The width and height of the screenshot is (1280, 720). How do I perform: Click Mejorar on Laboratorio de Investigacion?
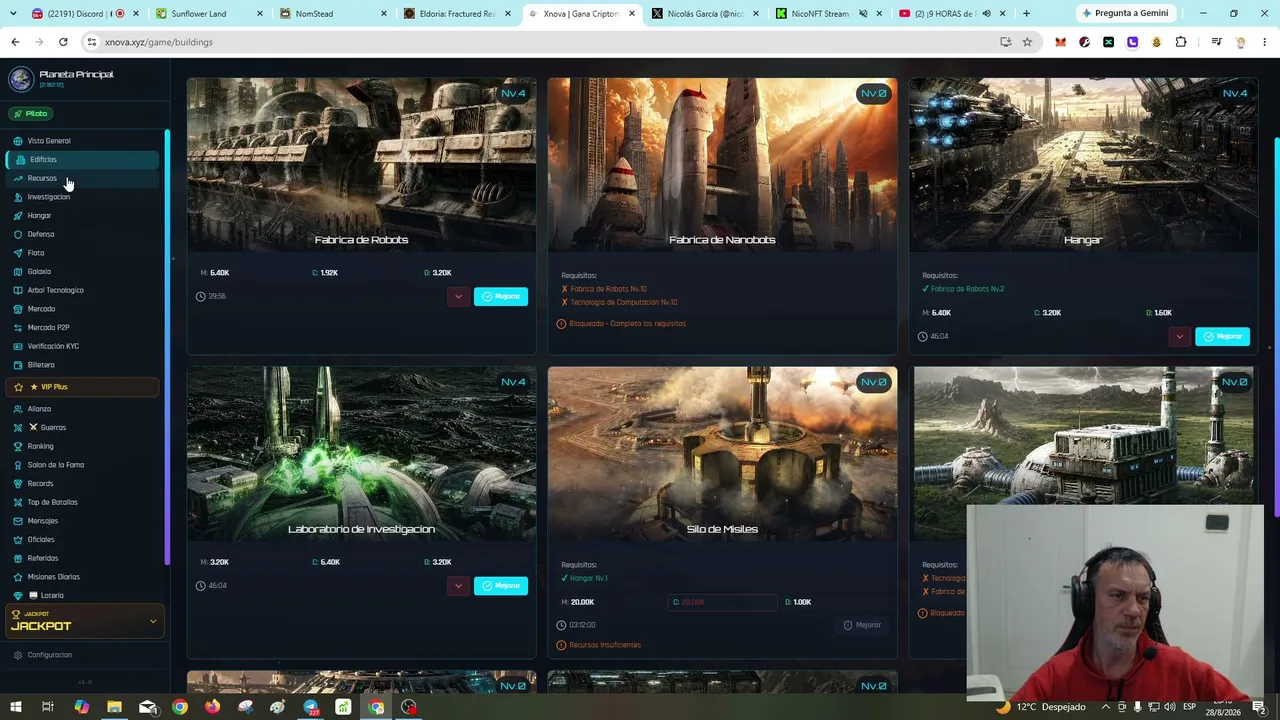pyautogui.click(x=501, y=586)
